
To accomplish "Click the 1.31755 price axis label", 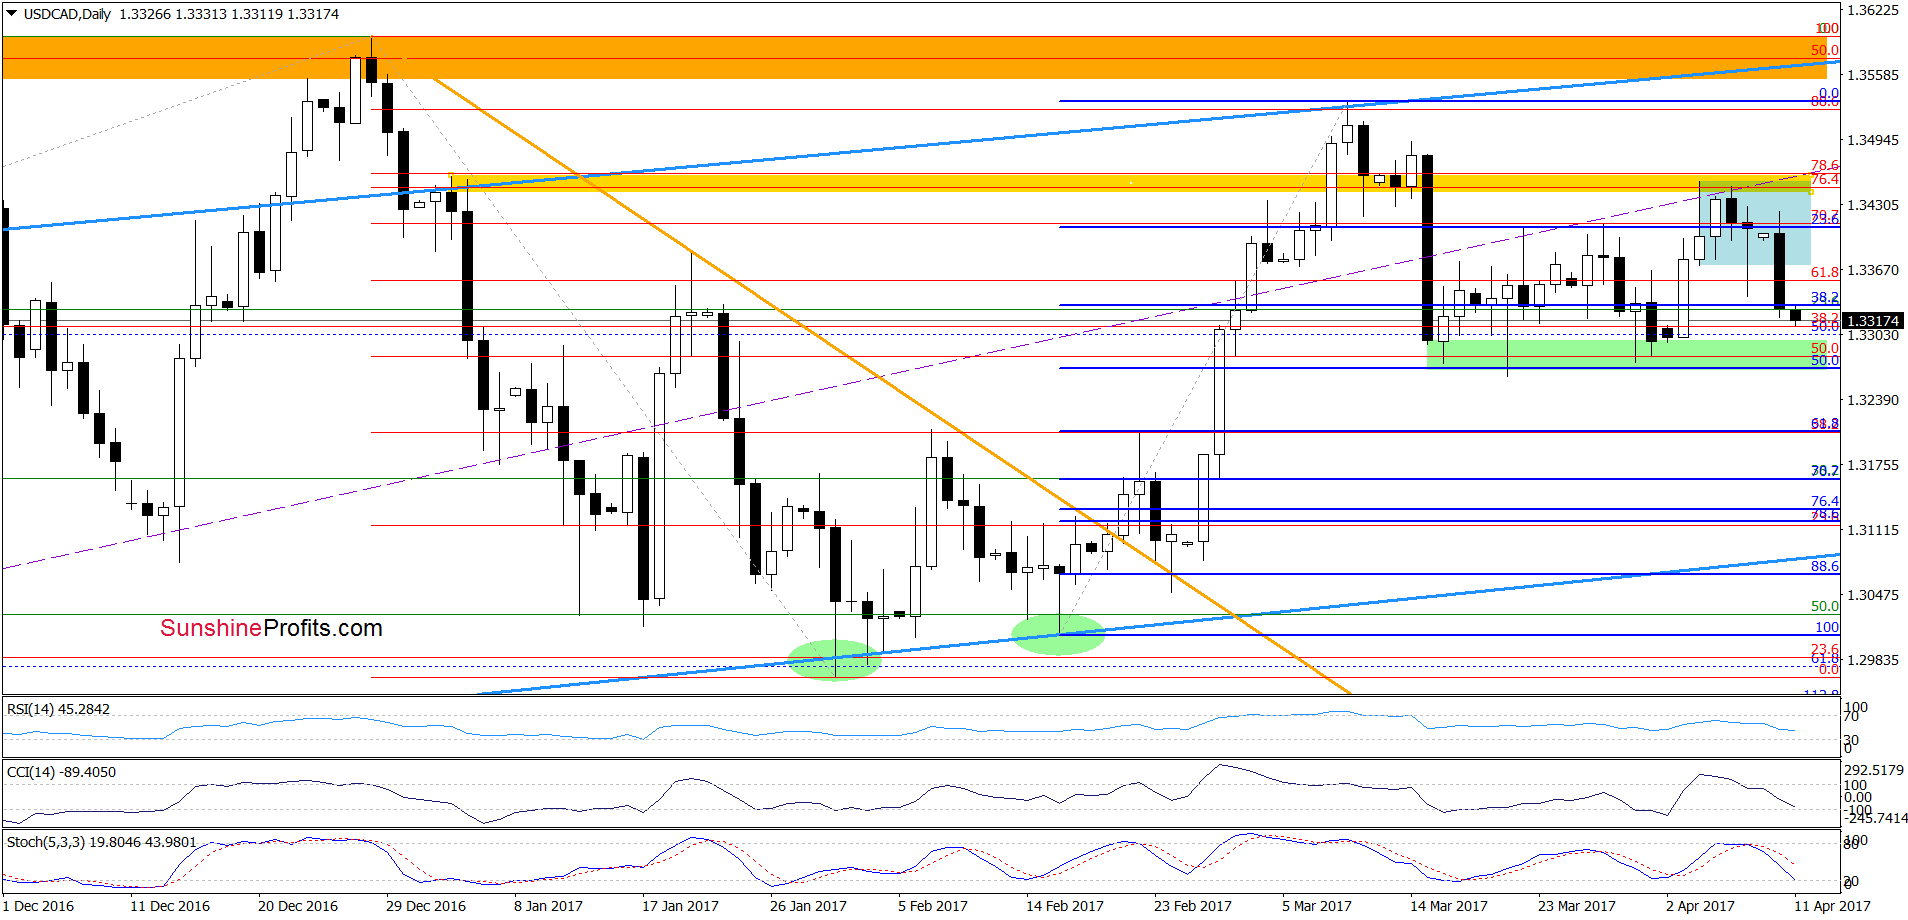I will [1872, 465].
